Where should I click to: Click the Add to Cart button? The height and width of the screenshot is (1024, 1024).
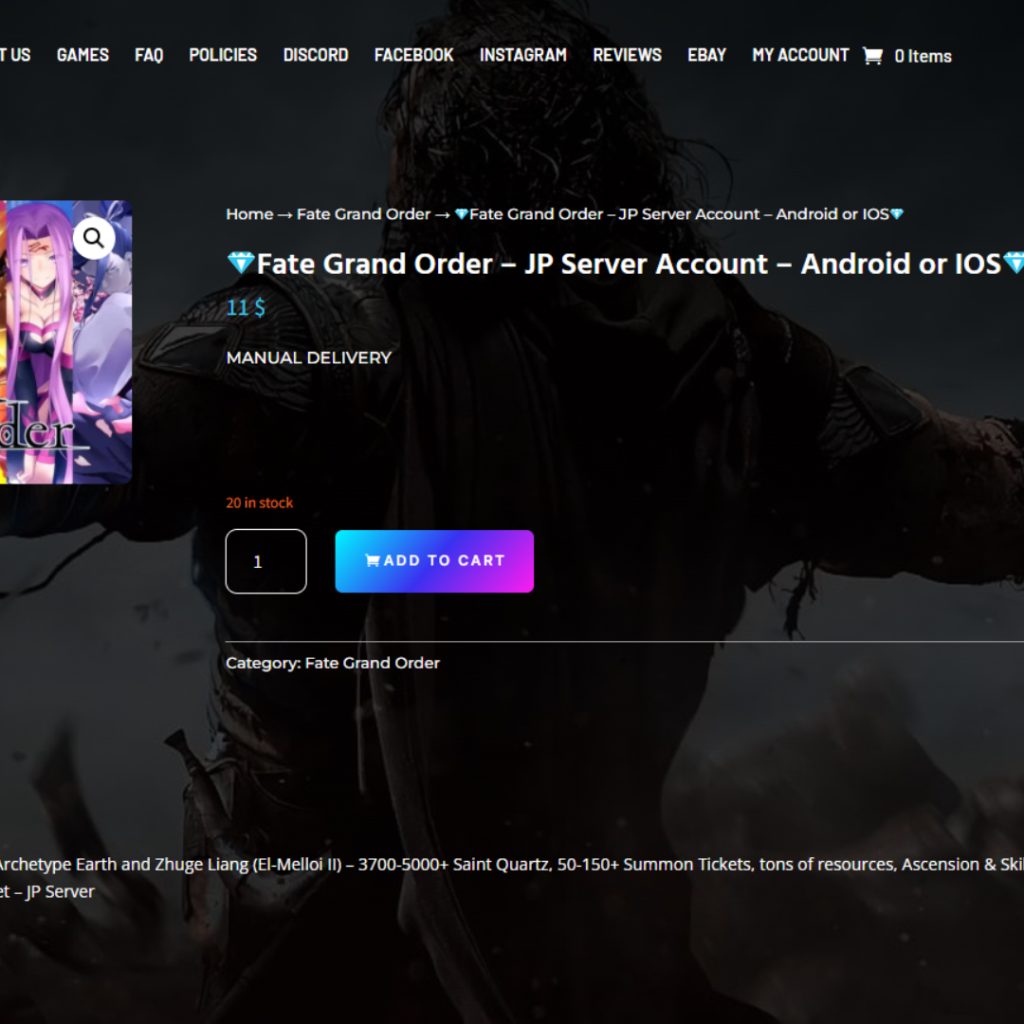[434, 561]
